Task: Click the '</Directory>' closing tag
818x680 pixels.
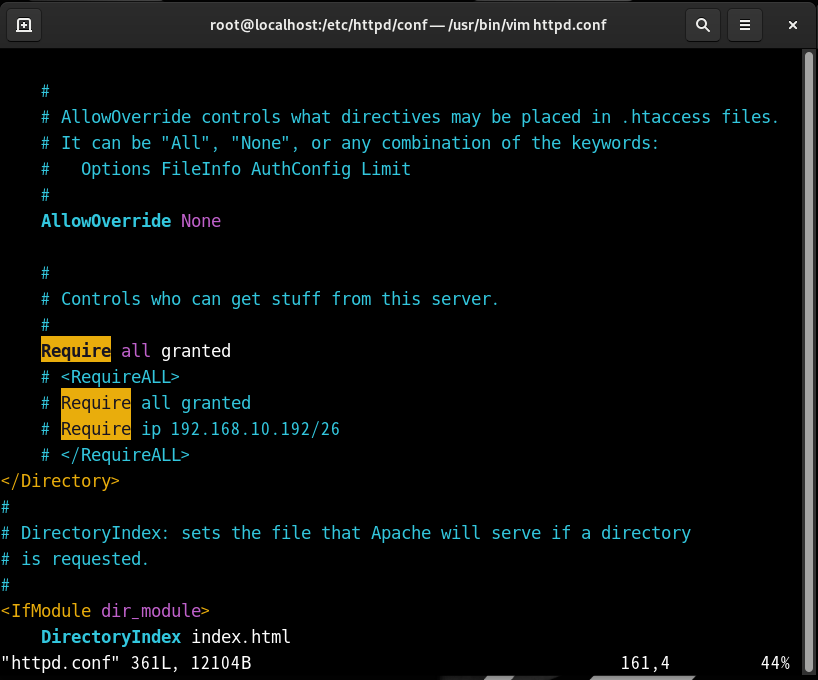Action: tap(60, 481)
